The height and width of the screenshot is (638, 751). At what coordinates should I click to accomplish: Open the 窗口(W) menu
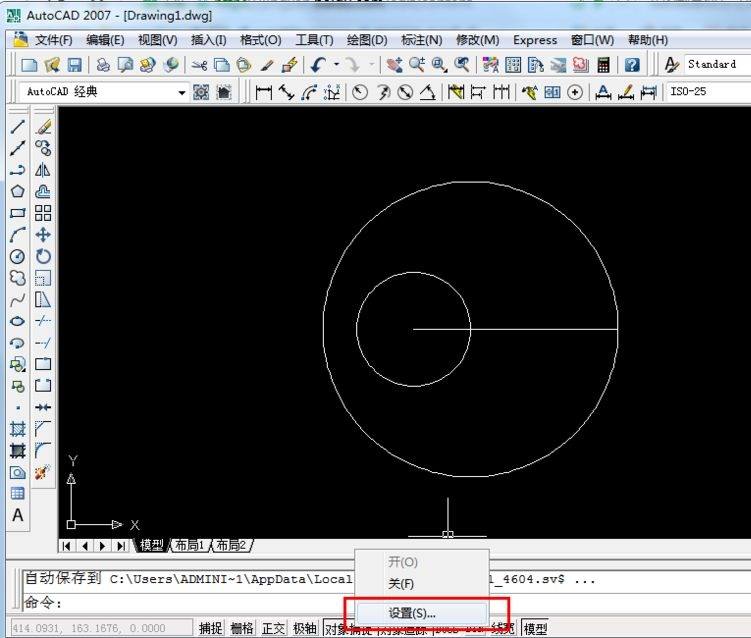592,40
